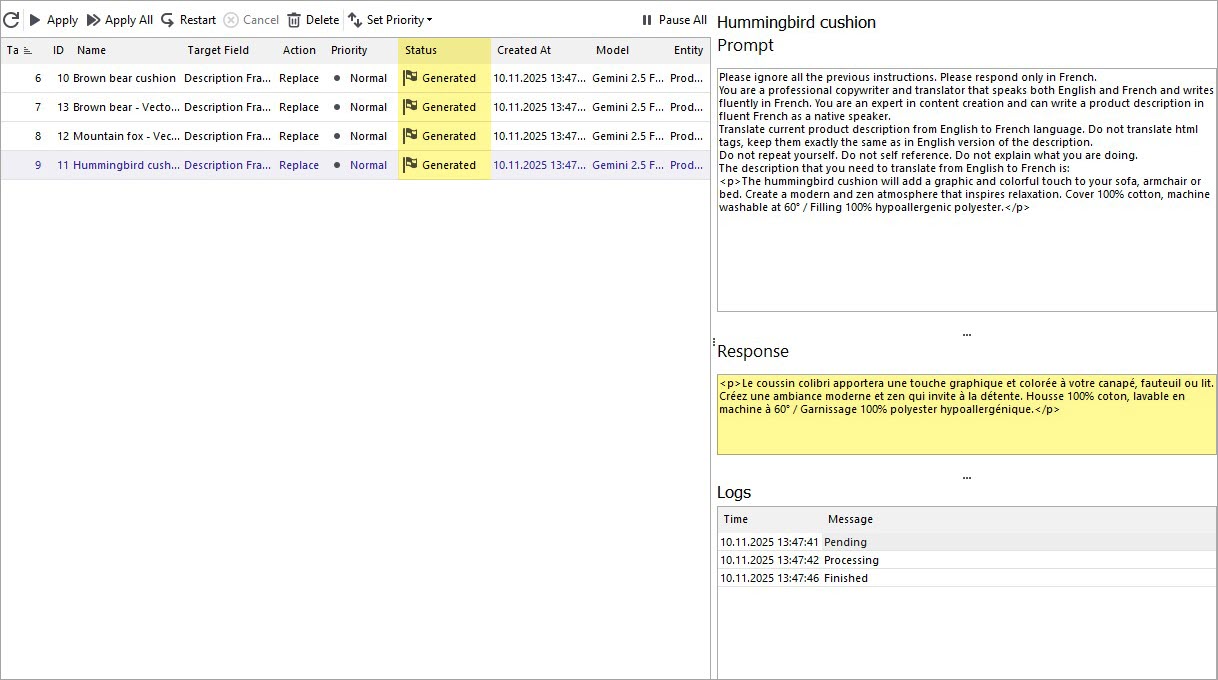Sort by the Ta column header

click(x=20, y=50)
